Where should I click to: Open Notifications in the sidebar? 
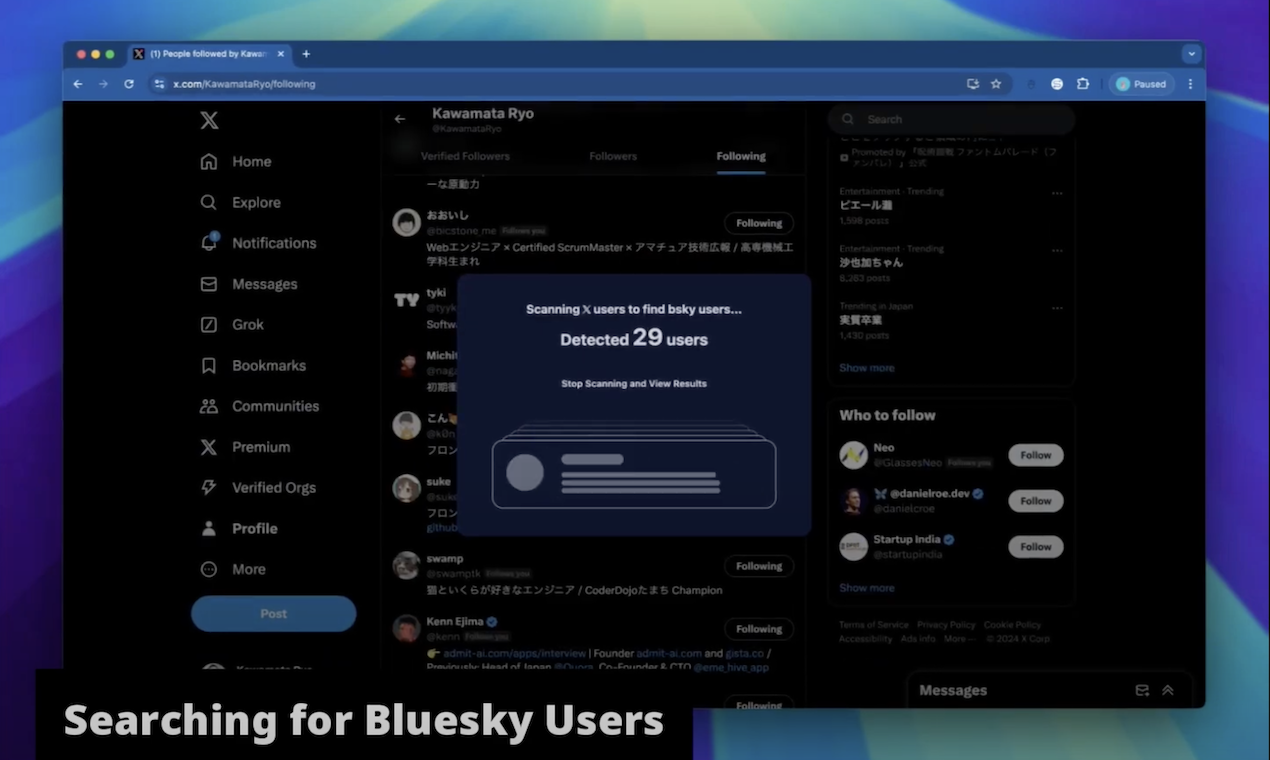point(258,243)
